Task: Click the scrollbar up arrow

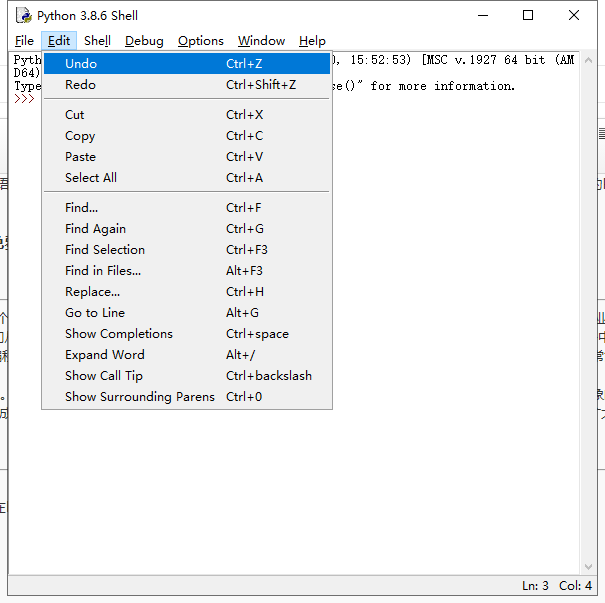Action: tap(588, 60)
